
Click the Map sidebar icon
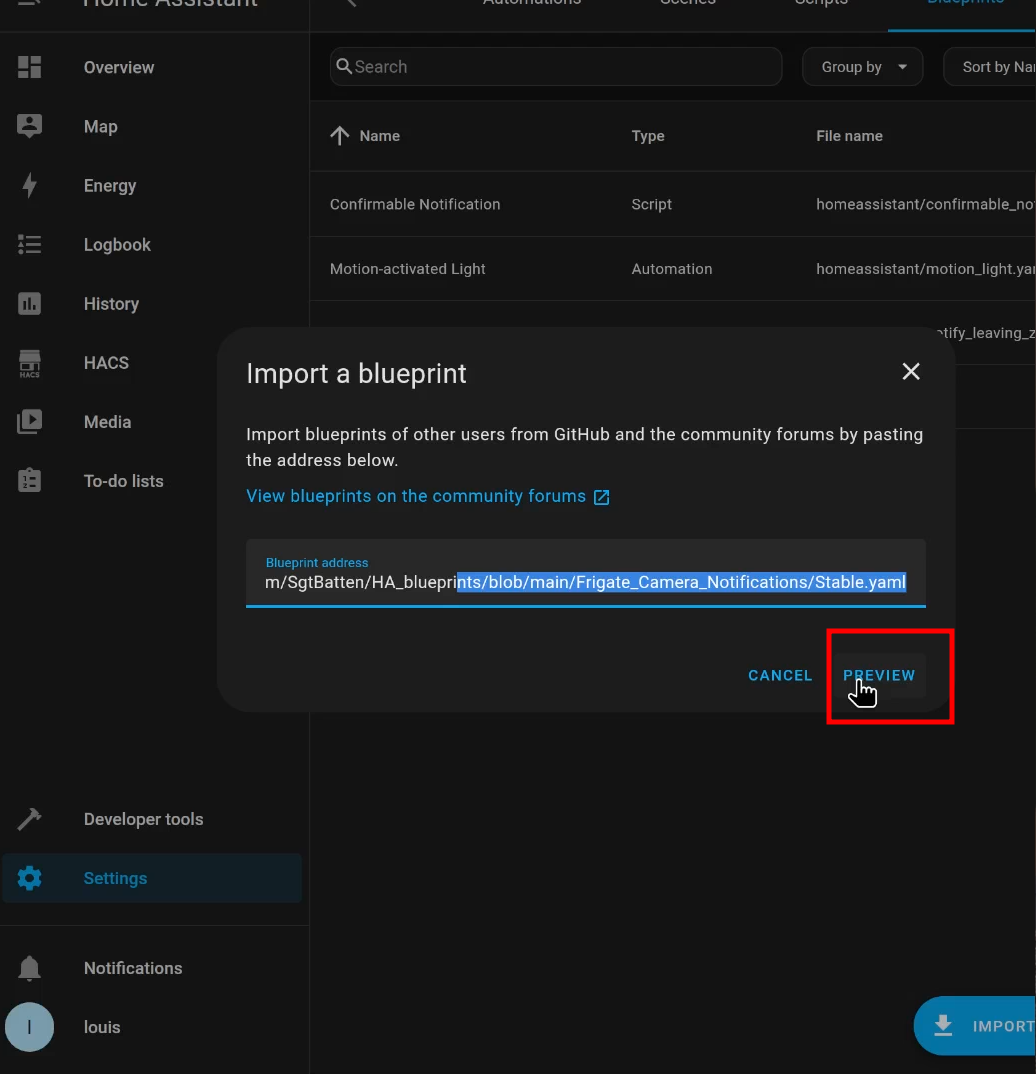tap(29, 126)
